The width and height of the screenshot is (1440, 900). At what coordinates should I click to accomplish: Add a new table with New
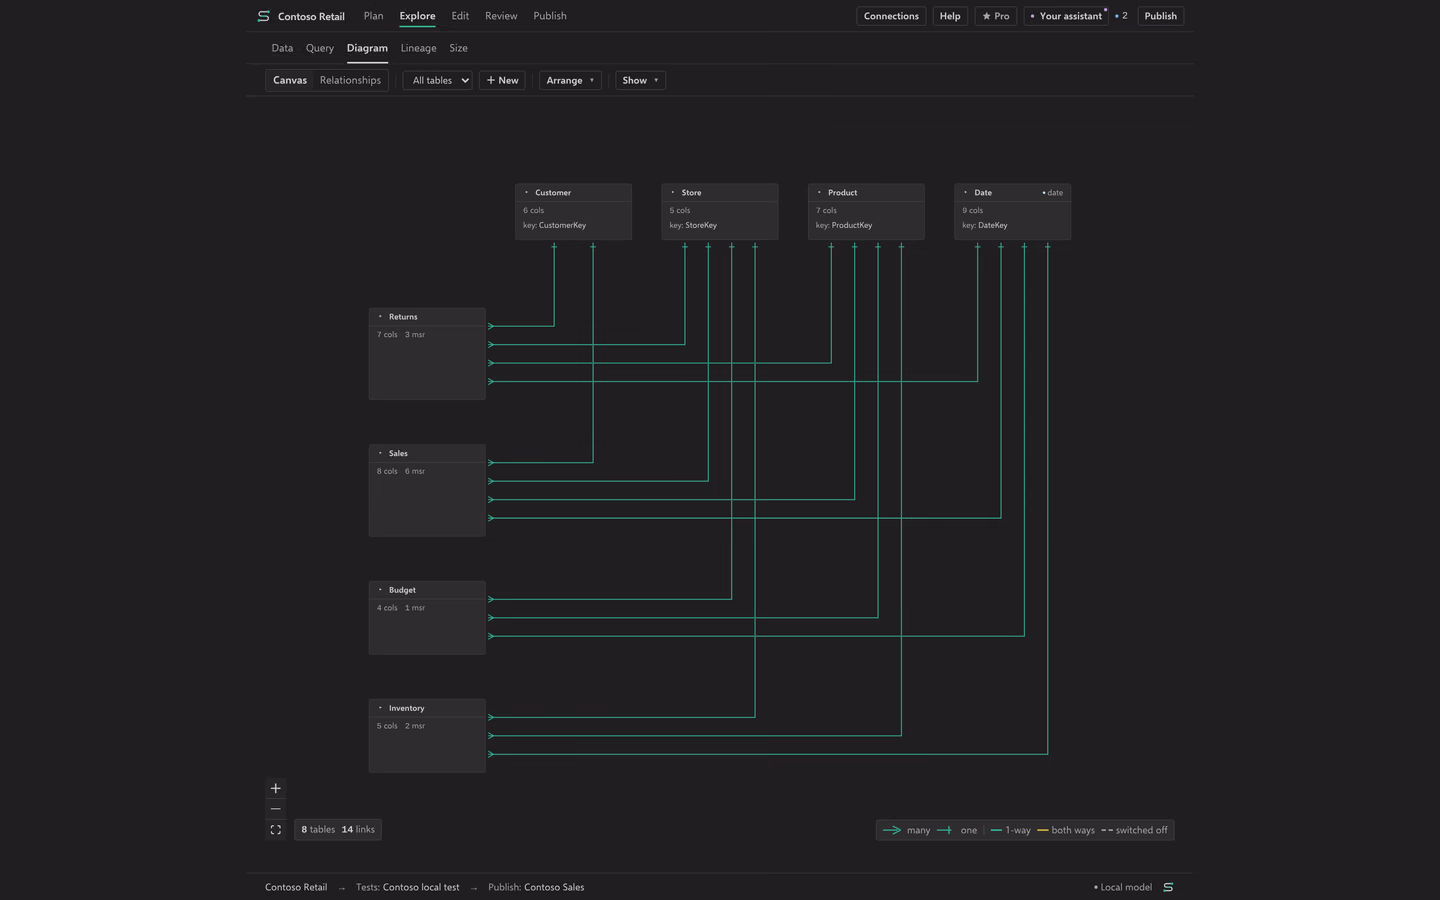click(x=502, y=80)
